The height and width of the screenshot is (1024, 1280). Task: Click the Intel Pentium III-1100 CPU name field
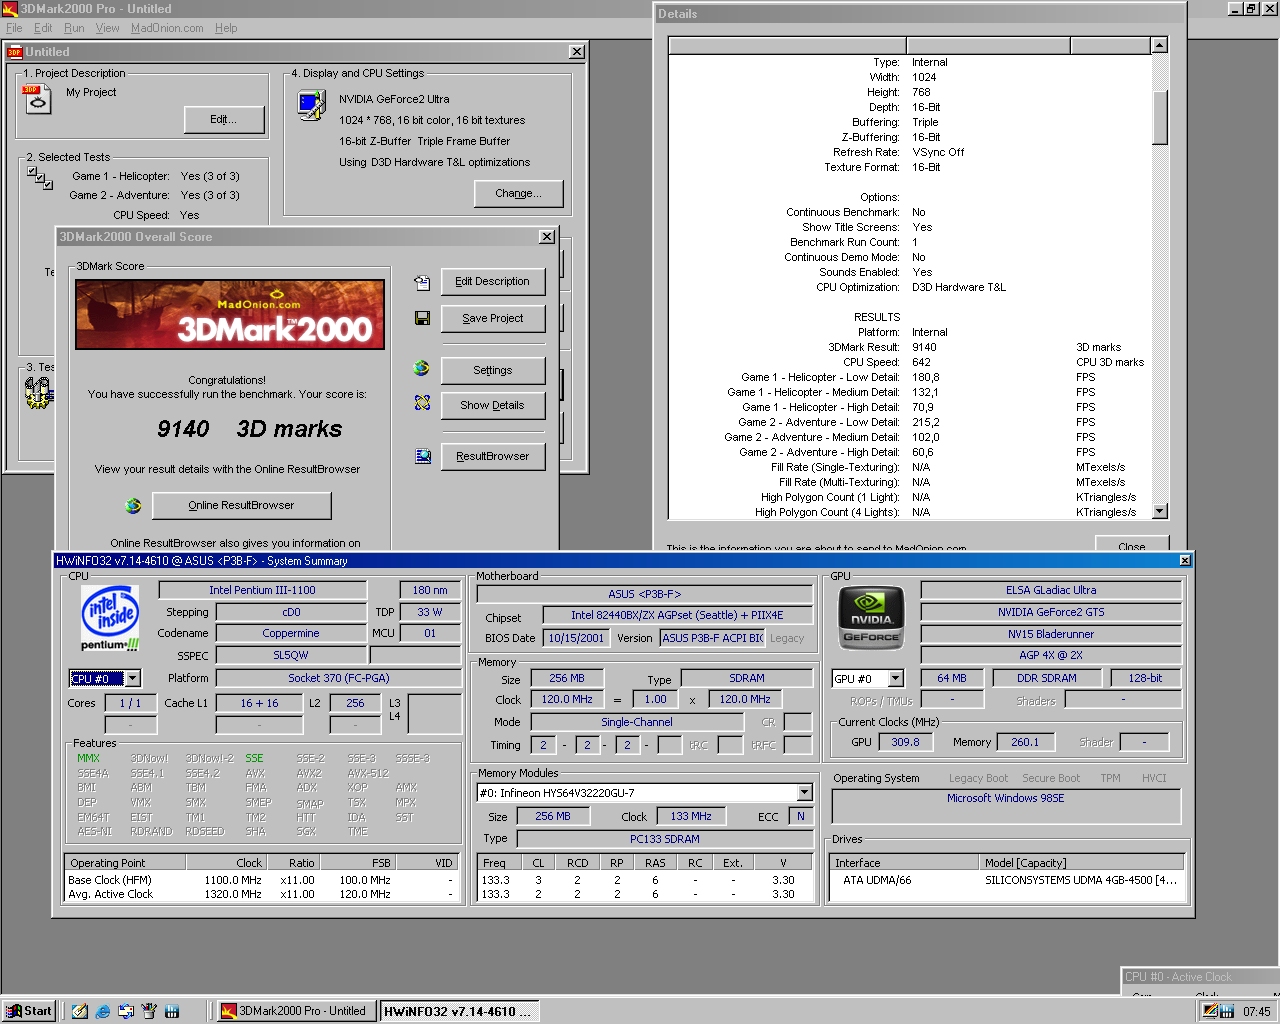click(x=262, y=590)
